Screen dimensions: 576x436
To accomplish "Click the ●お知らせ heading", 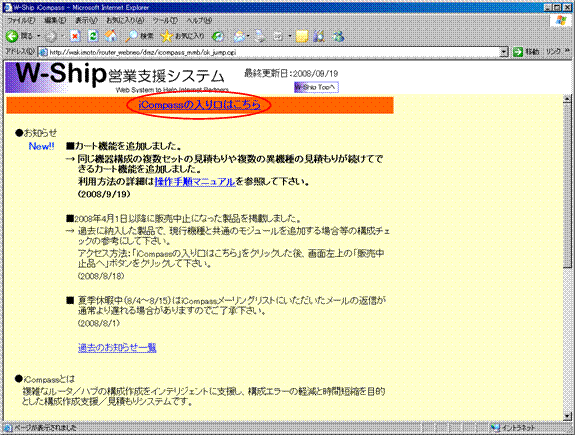I will (36, 133).
